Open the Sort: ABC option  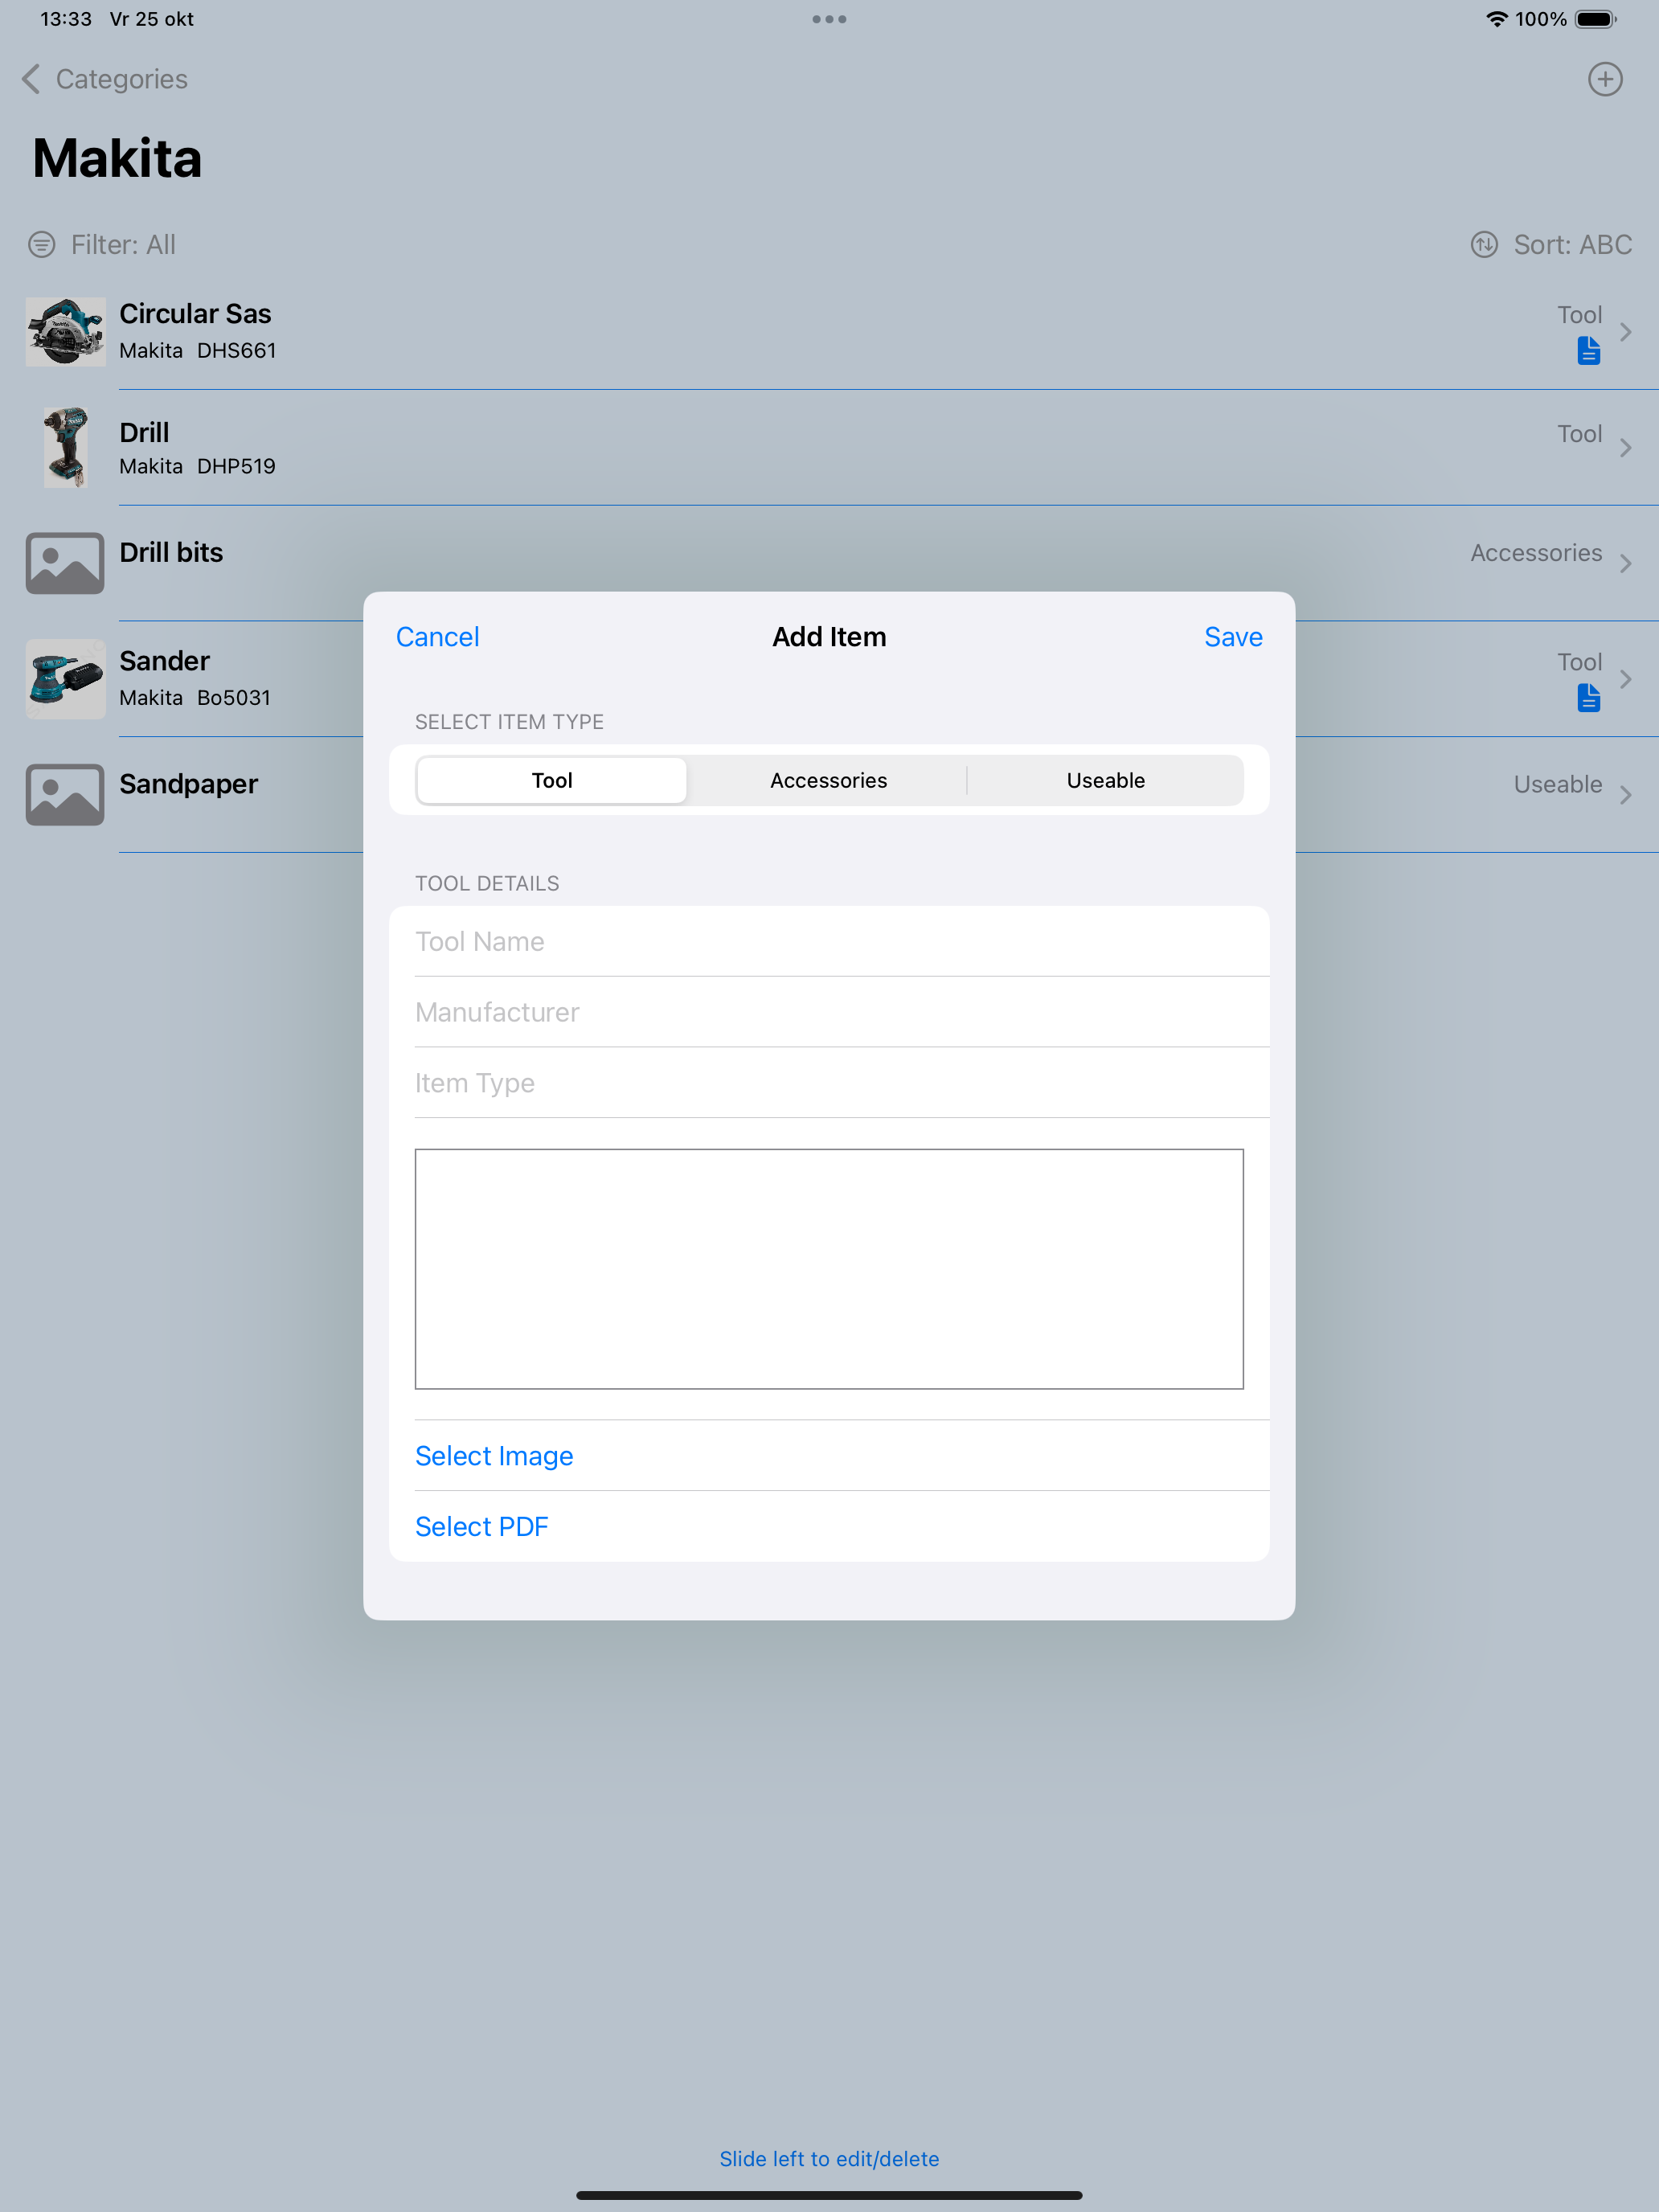[x=1551, y=244]
